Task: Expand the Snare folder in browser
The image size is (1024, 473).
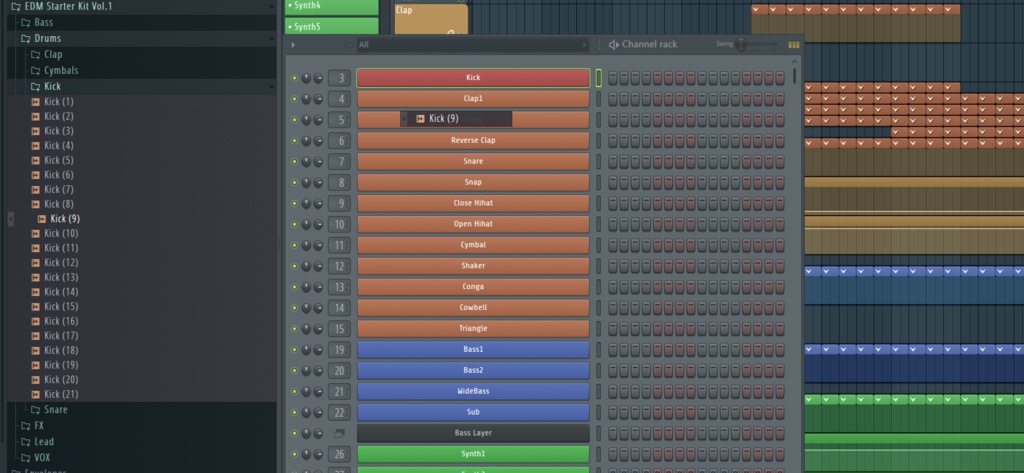Action: tap(56, 410)
